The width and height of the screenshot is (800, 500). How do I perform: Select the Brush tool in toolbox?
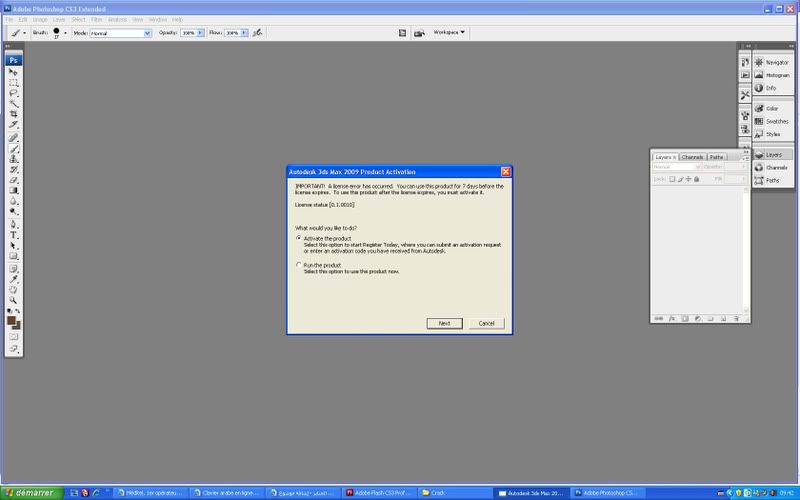tap(14, 148)
